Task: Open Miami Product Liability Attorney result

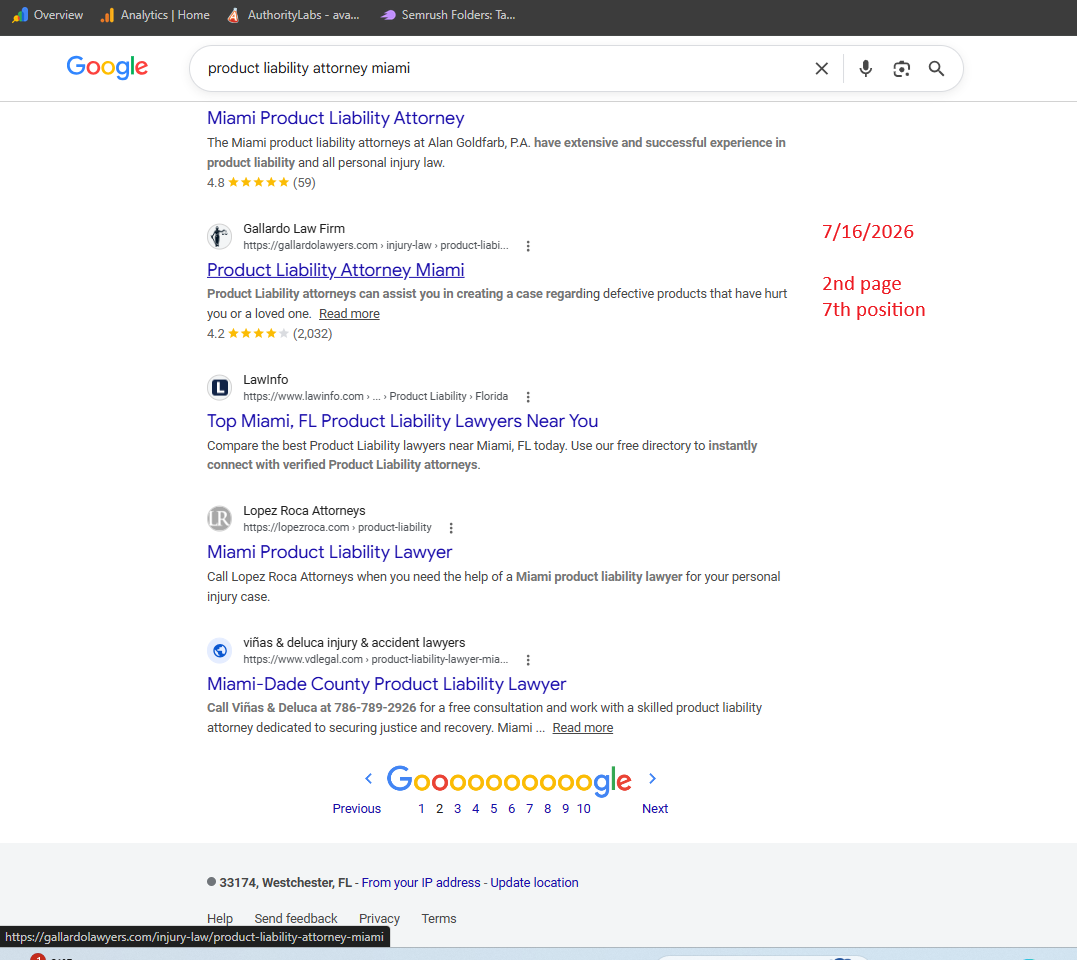Action: pyautogui.click(x=336, y=118)
